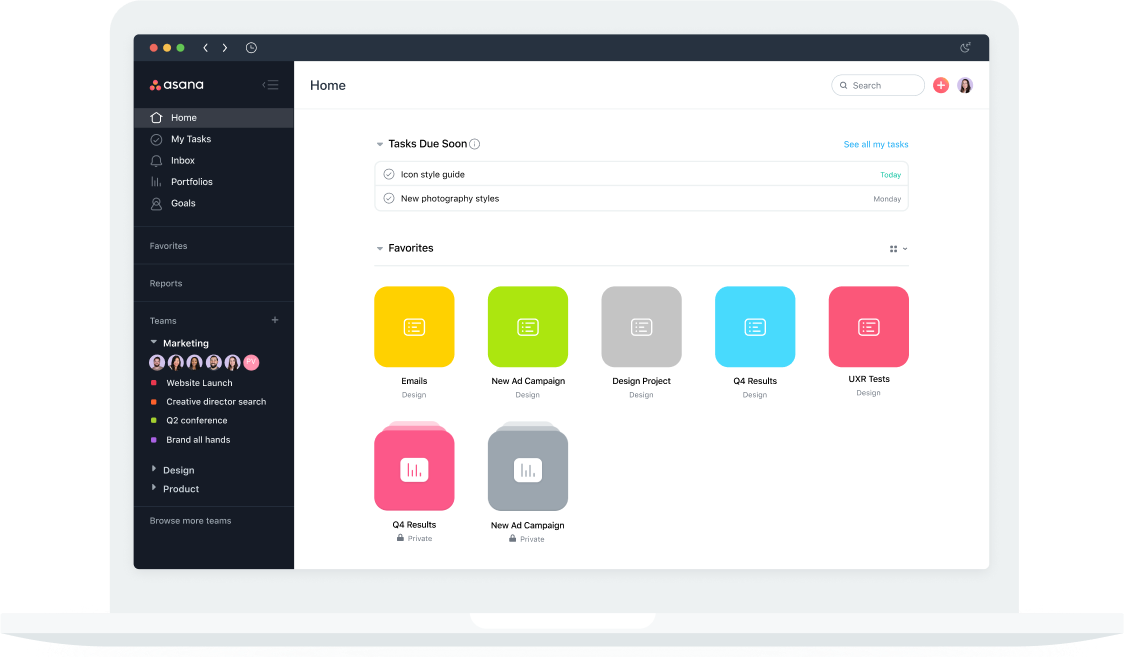Open the pink Q4 Results portfolio icon
The height and width of the screenshot is (657, 1124).
414,469
